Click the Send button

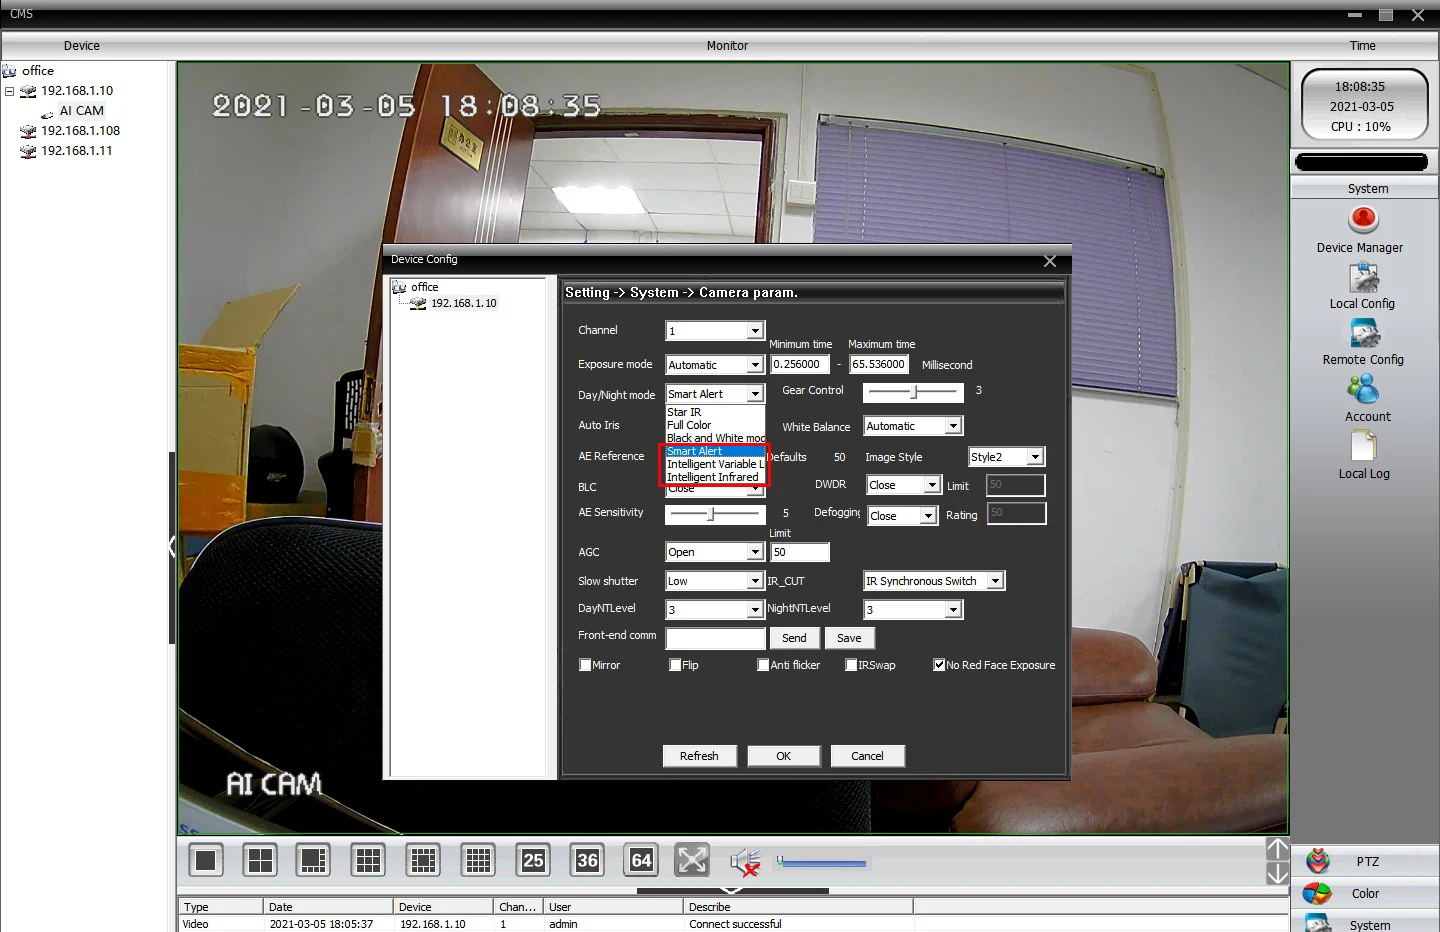[794, 638]
